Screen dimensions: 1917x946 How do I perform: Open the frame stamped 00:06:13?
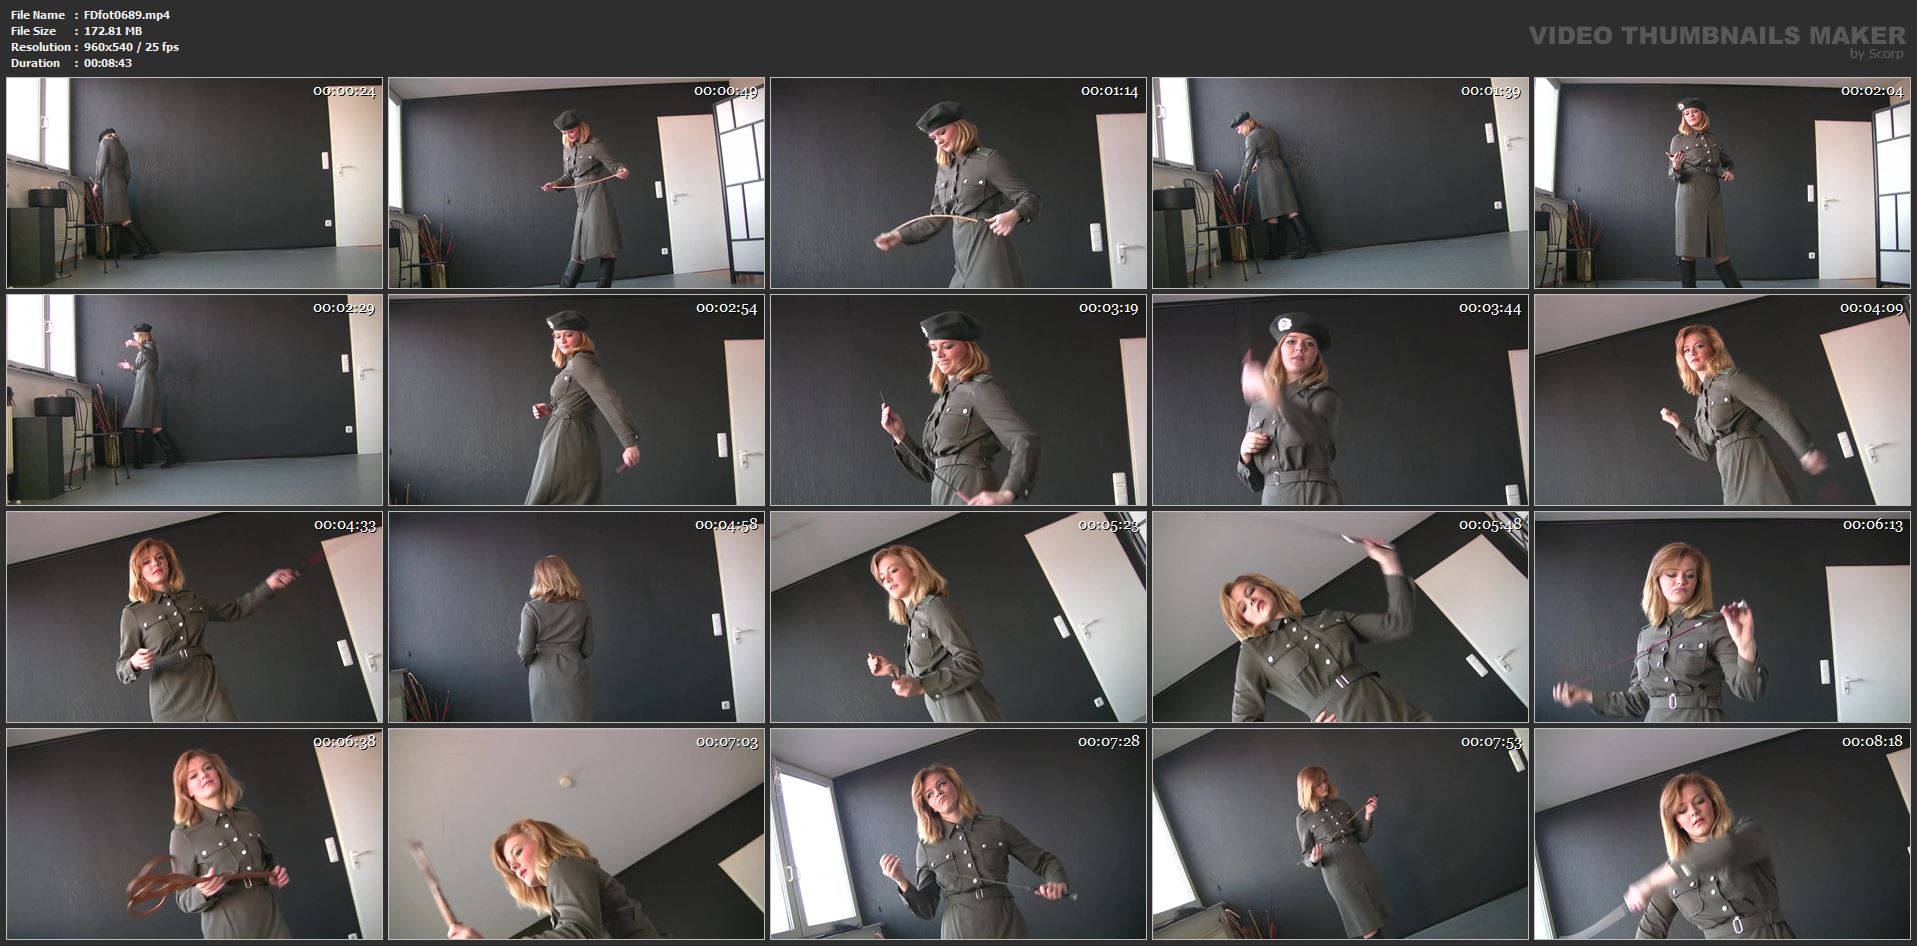[x=1723, y=617]
